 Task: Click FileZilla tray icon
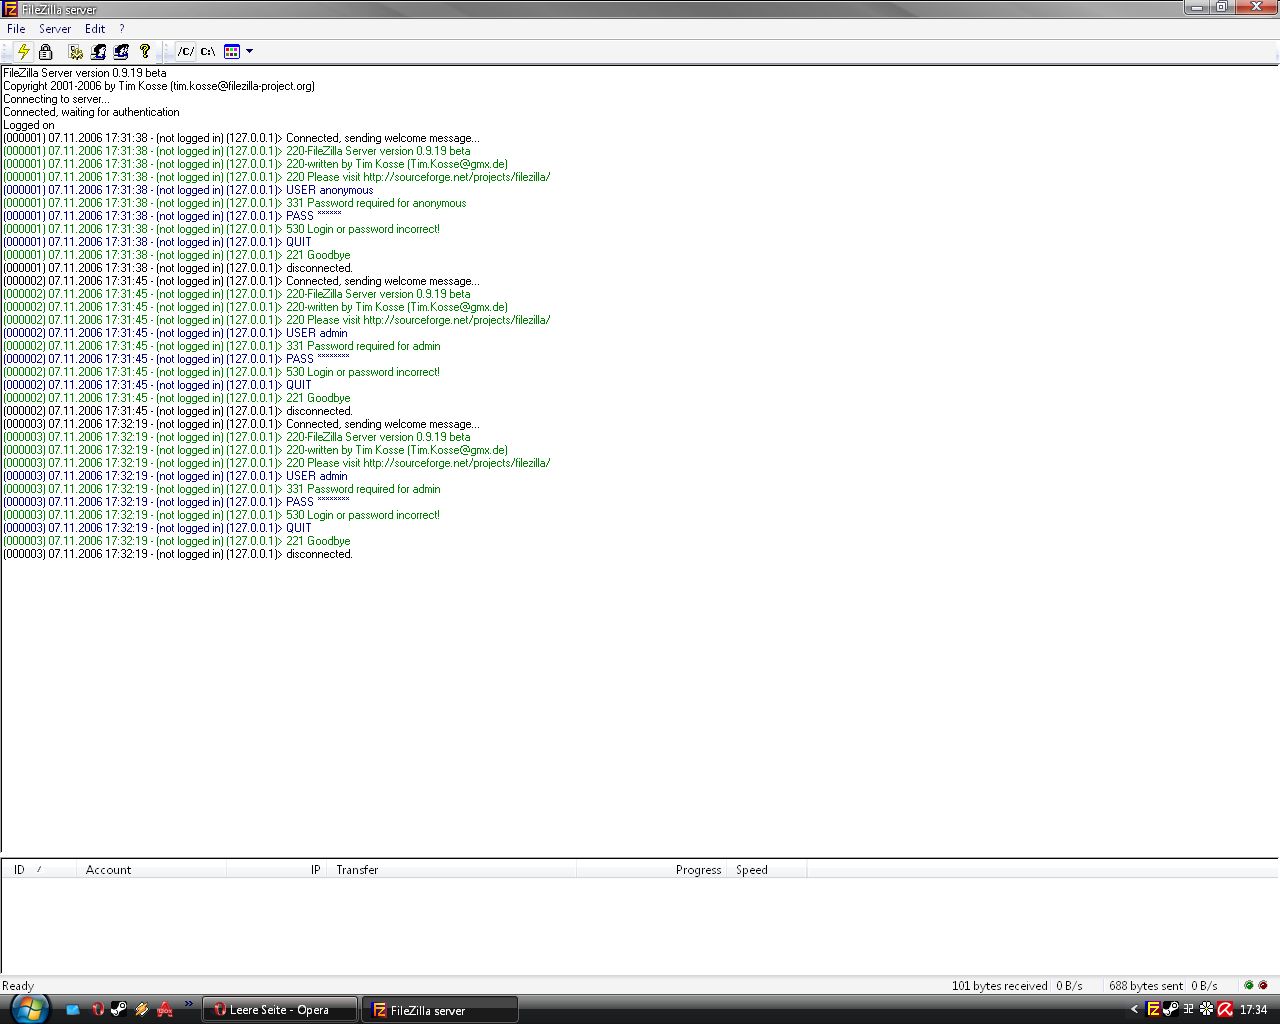[1153, 1010]
